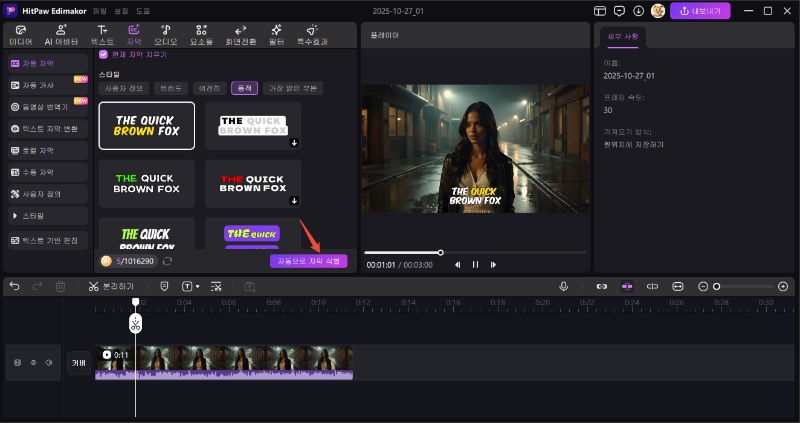This screenshot has height=423, width=800.
Task: Open the text (T) dropdown in the timeline toolbar
Action: (190, 286)
